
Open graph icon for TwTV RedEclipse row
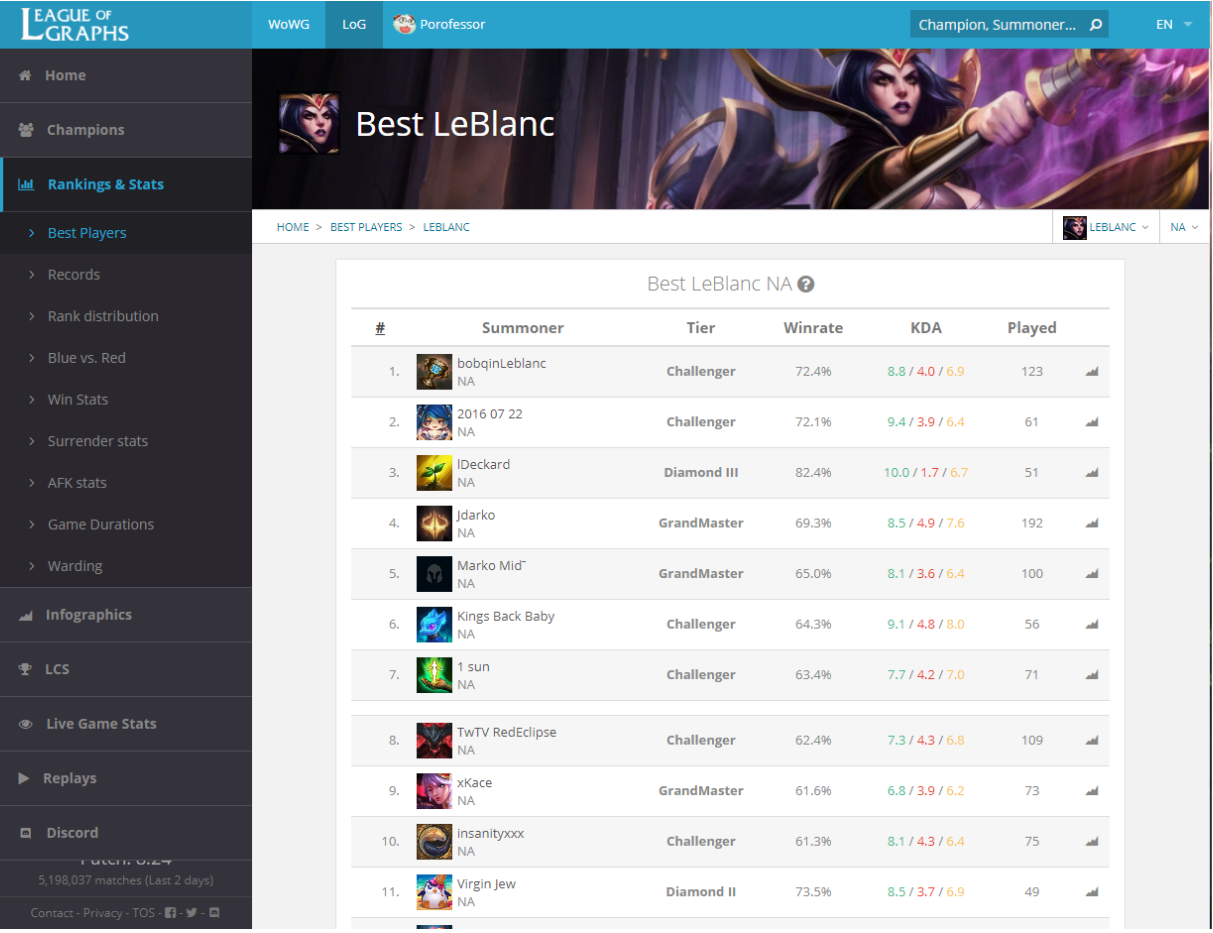1091,740
